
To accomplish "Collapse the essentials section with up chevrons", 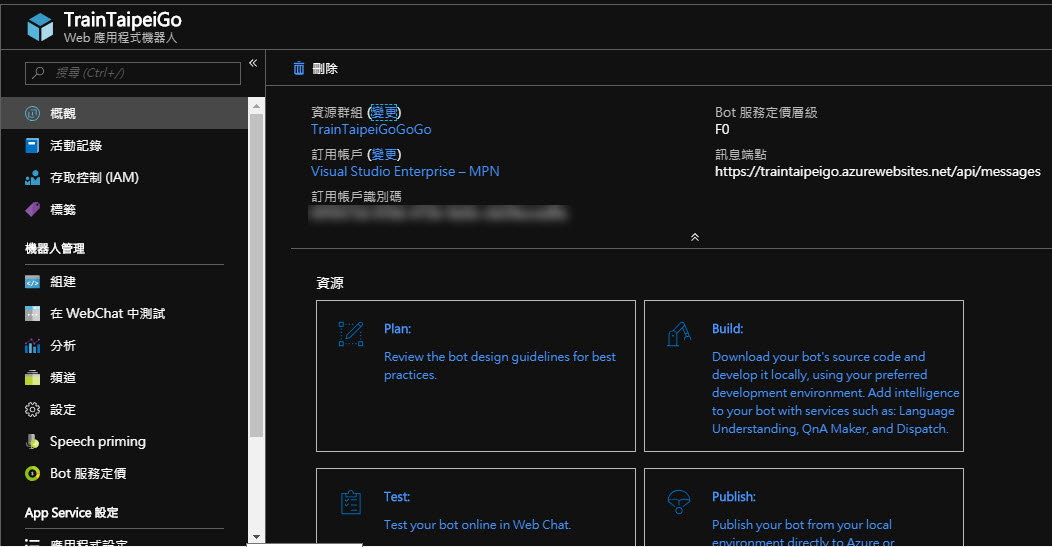I will 695,237.
